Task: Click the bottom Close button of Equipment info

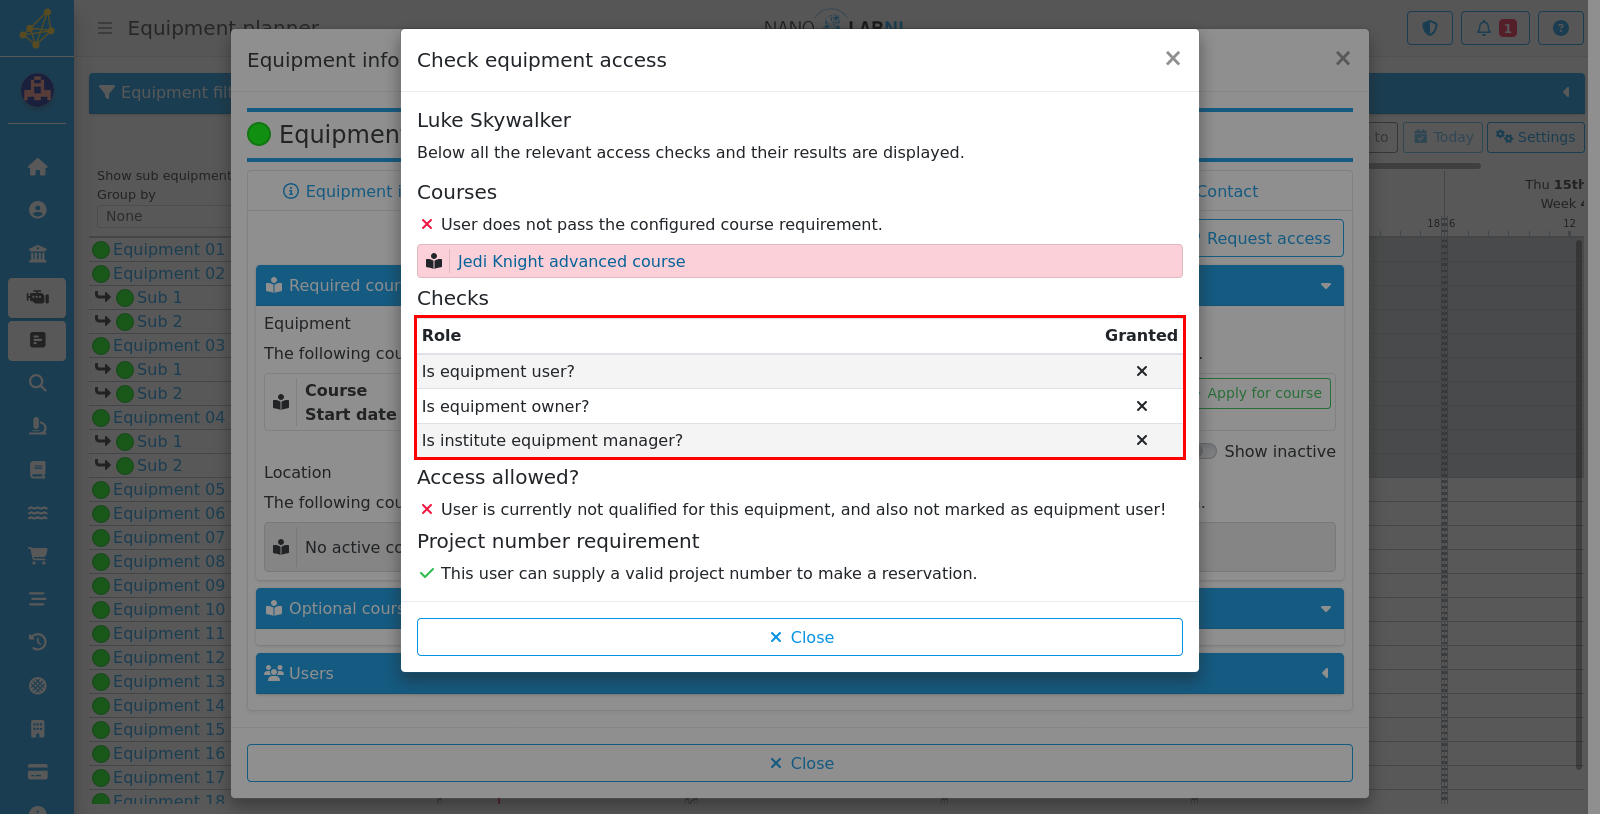Action: click(x=800, y=763)
